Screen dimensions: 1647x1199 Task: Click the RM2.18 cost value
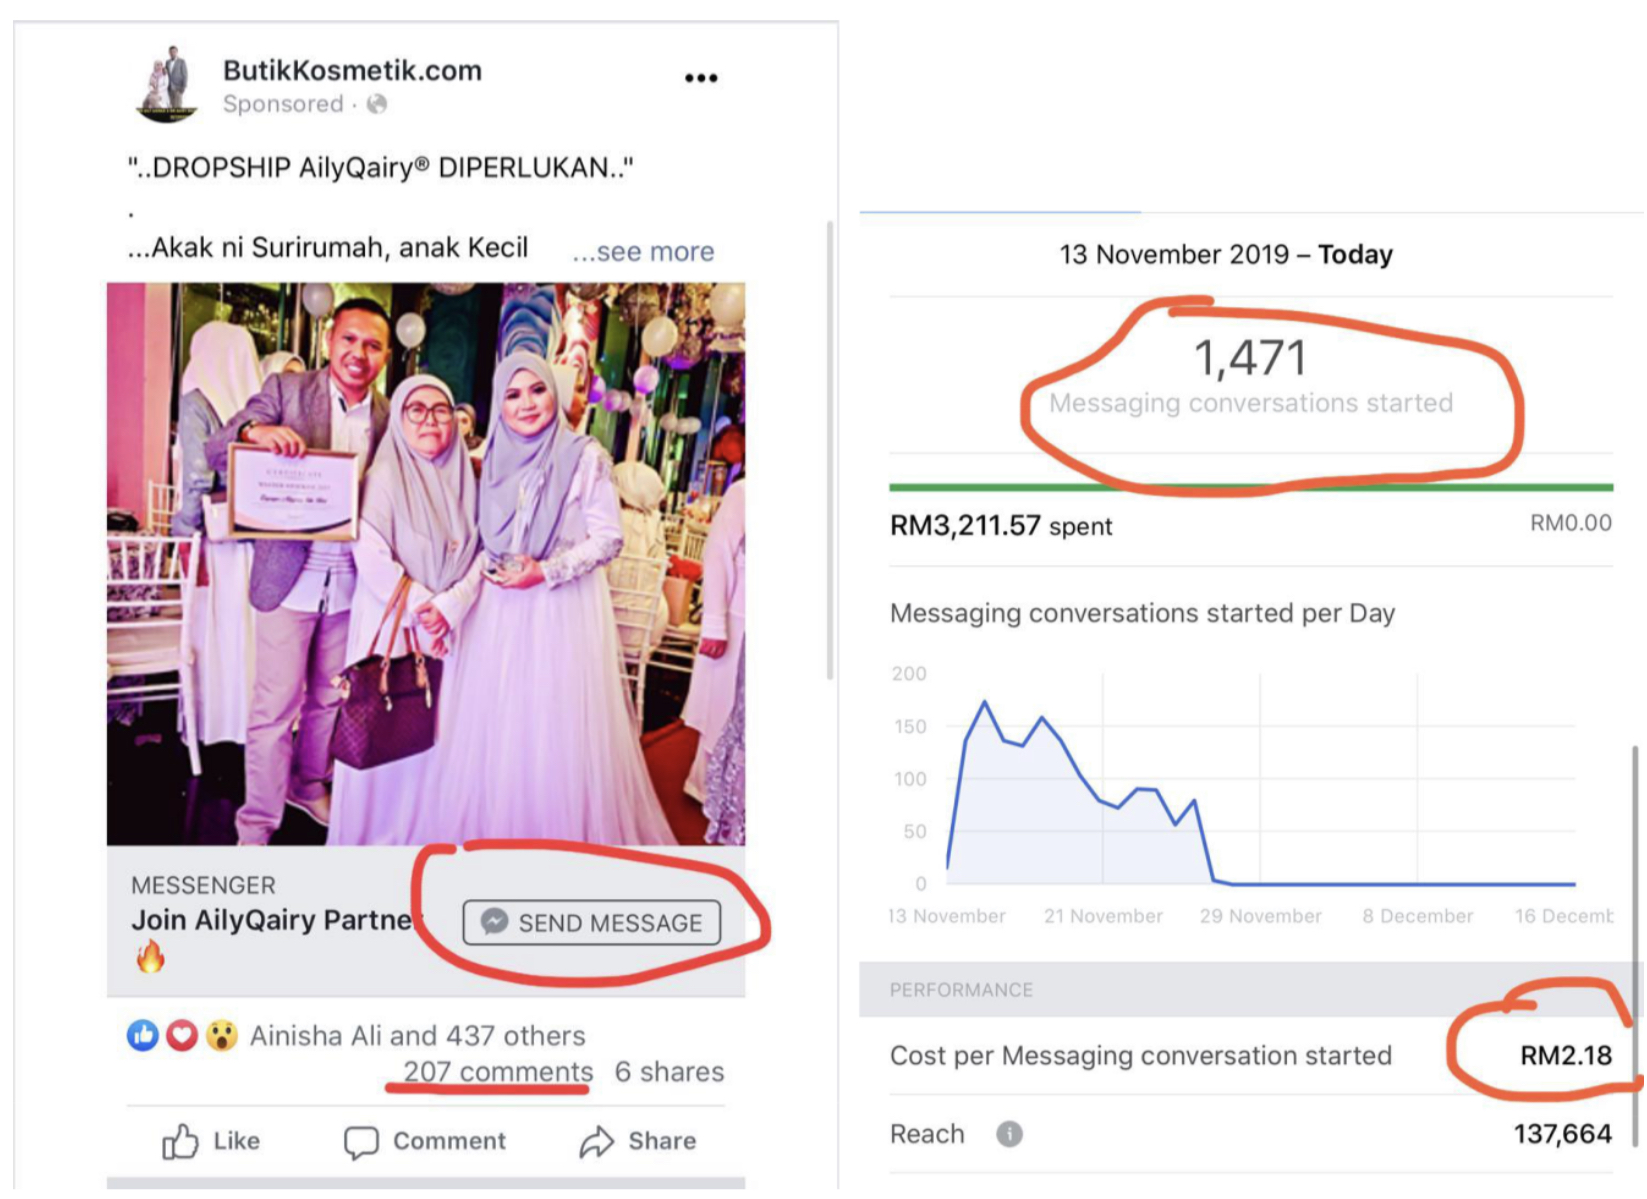tap(1566, 1056)
